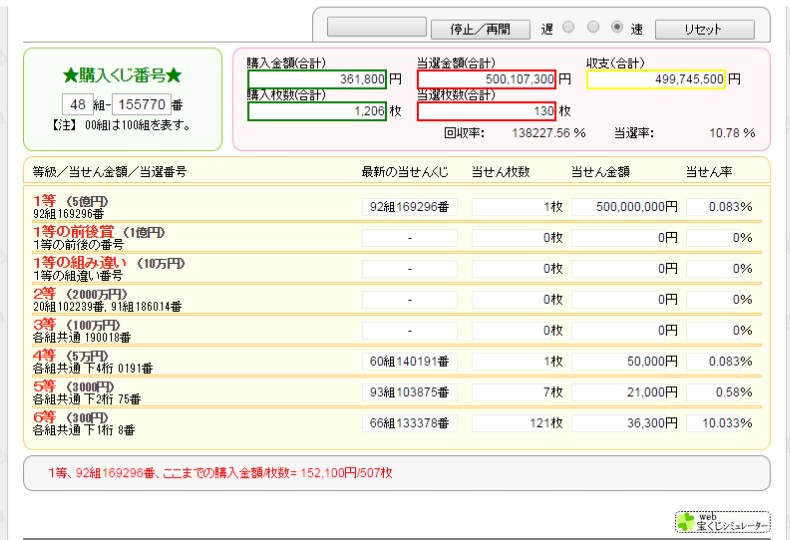Click the 1等 latest winning ticket 92組169296番
Image resolution: width=790 pixels, height=540 pixels.
click(409, 207)
